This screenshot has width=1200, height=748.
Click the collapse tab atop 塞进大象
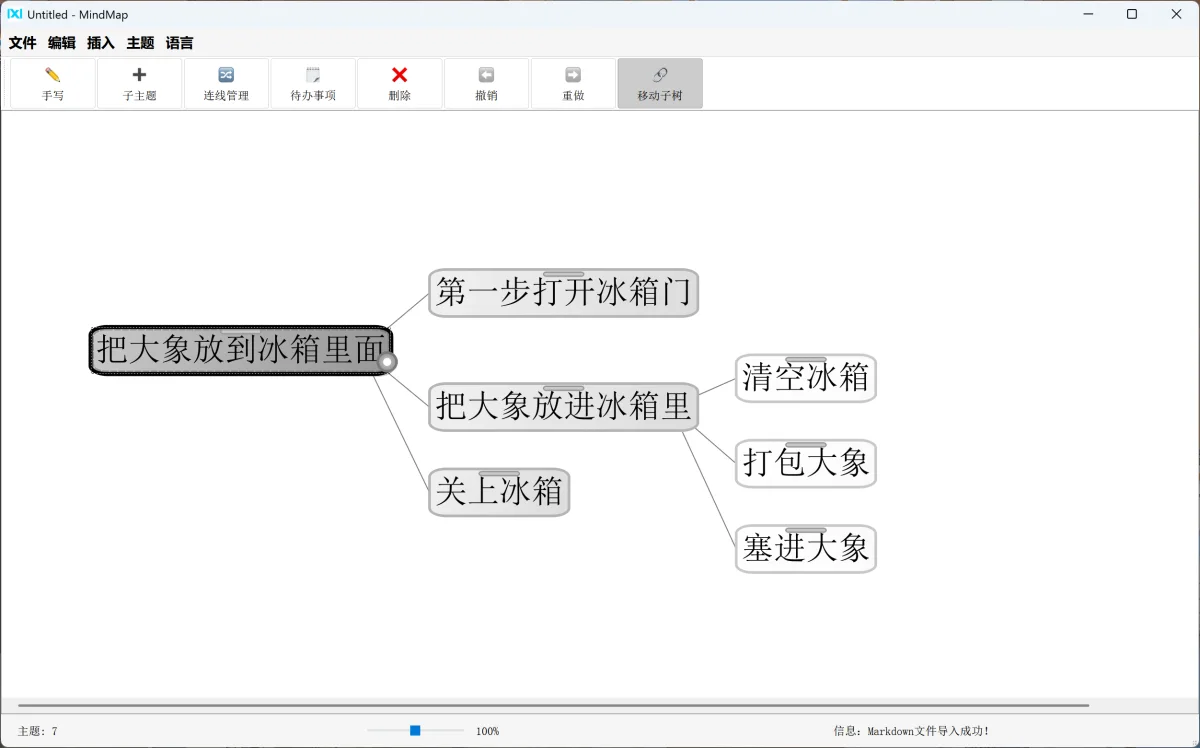(x=806, y=530)
